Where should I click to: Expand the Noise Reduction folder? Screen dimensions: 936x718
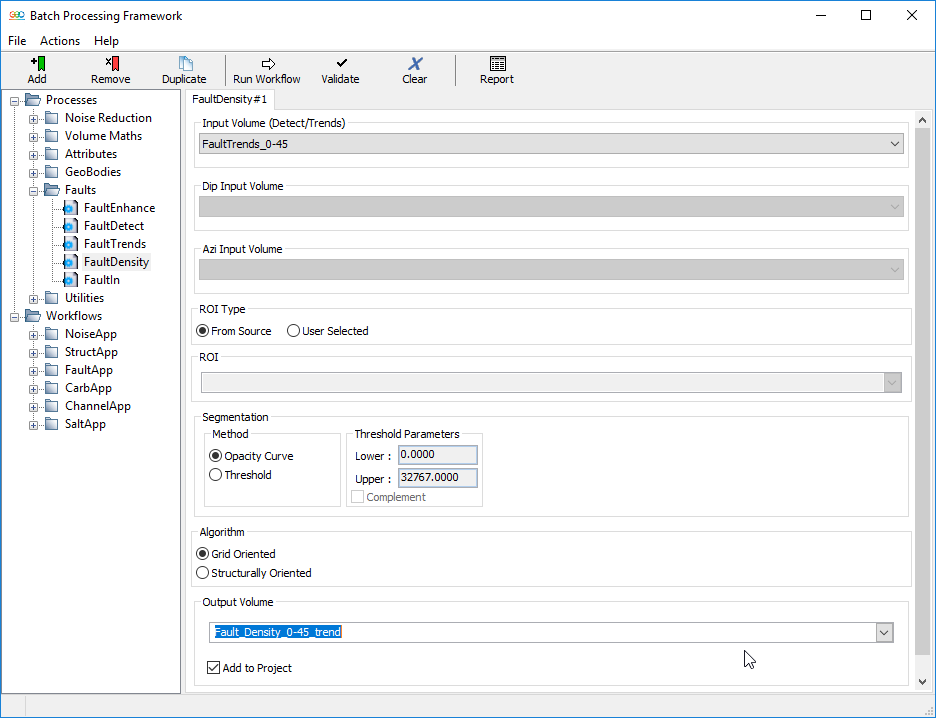(34, 118)
